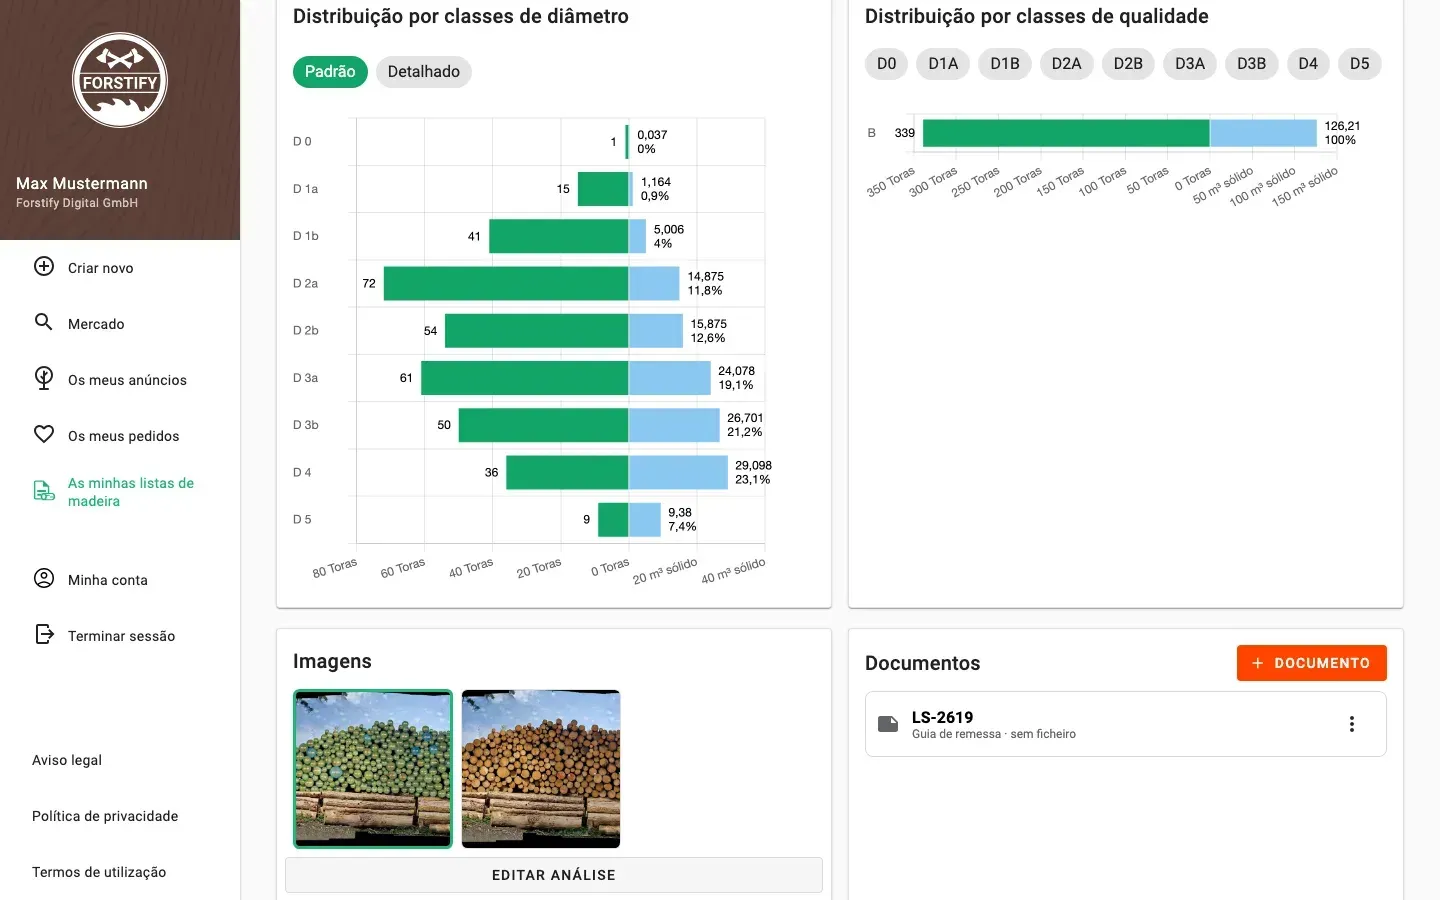1440x900 pixels.
Task: Open the Aviso legal link
Action: (x=67, y=760)
